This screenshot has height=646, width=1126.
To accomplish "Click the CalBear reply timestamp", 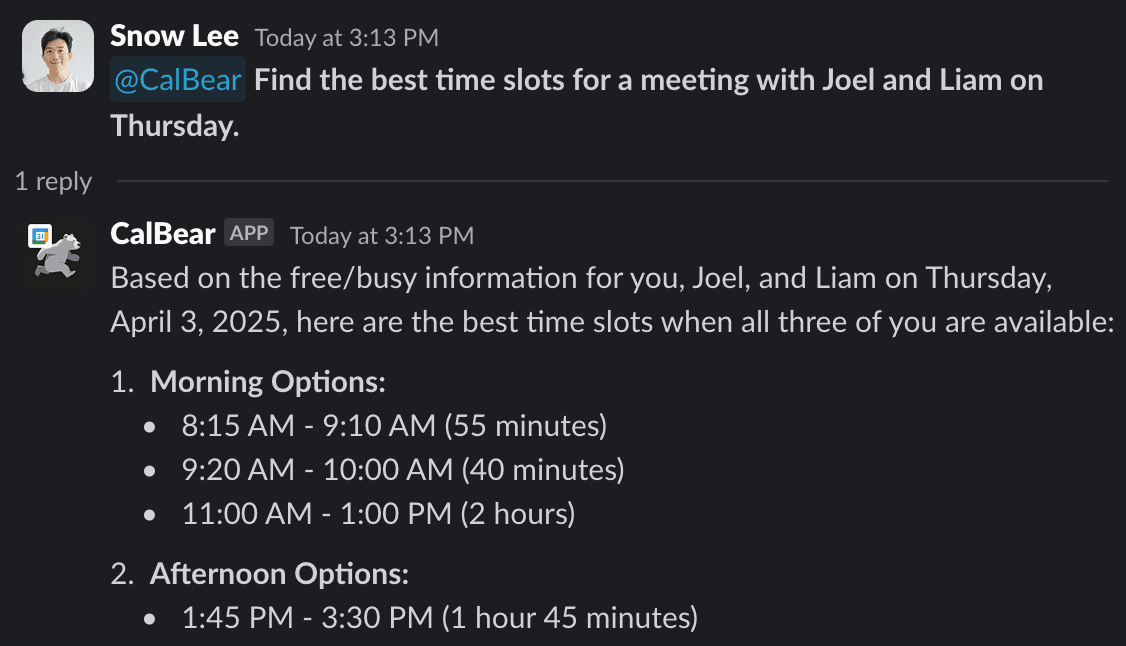I will point(381,236).
